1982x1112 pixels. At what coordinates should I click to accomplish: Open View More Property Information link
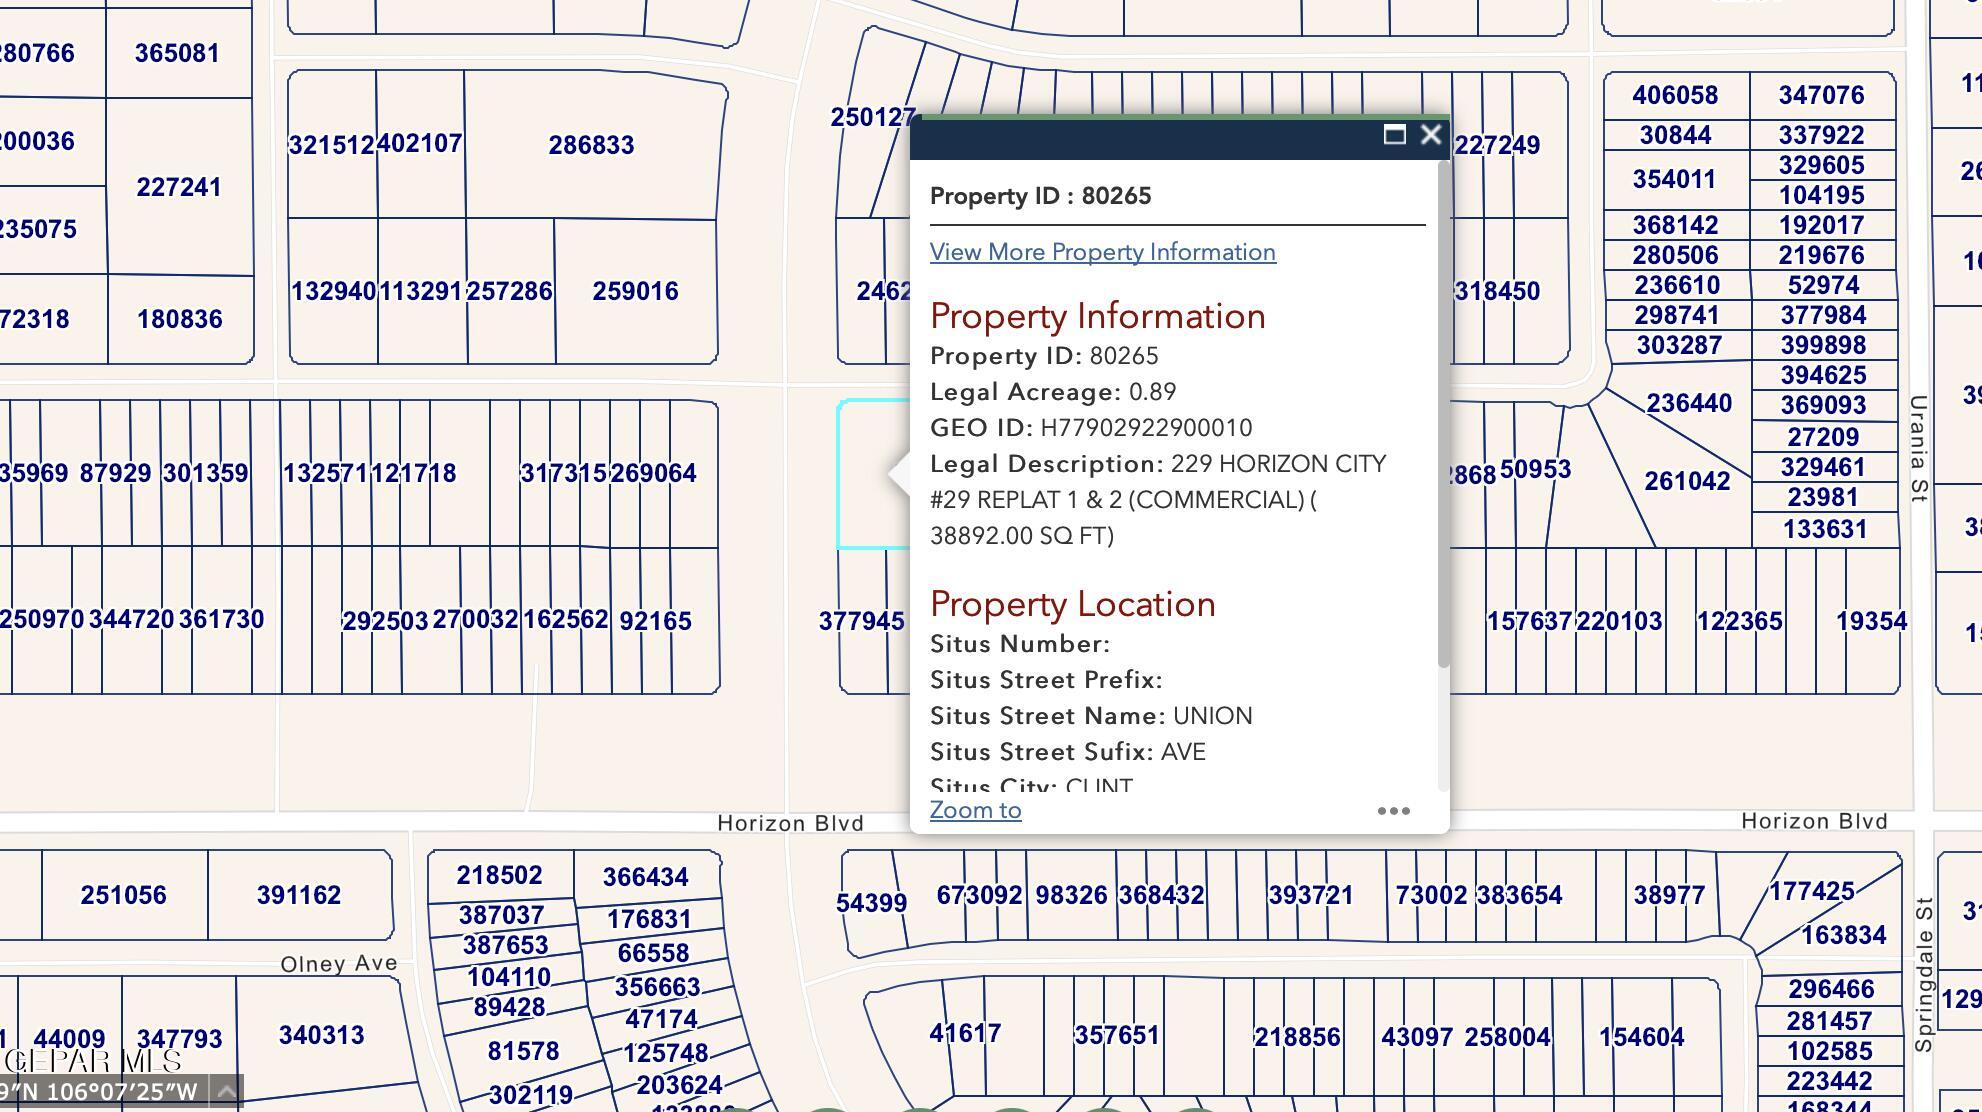pyautogui.click(x=1102, y=252)
